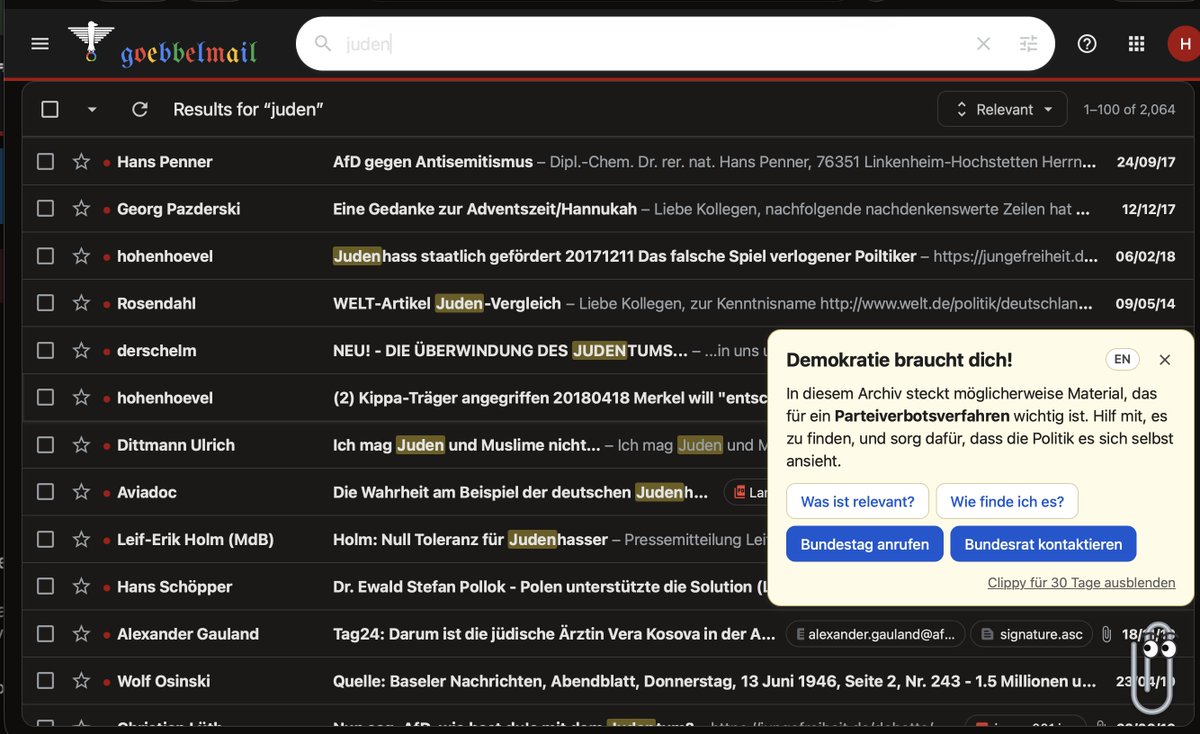Expand the select-all dropdown arrow
The height and width of the screenshot is (734, 1200).
pyautogui.click(x=92, y=109)
